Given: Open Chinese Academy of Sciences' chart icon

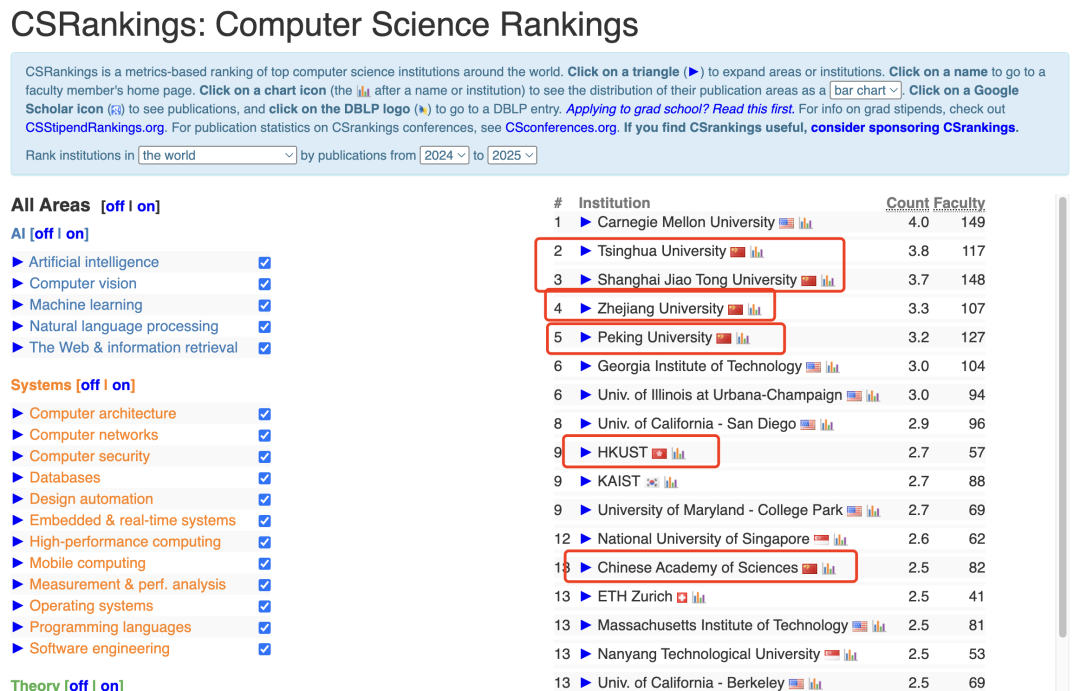Looking at the screenshot, I should (x=829, y=569).
